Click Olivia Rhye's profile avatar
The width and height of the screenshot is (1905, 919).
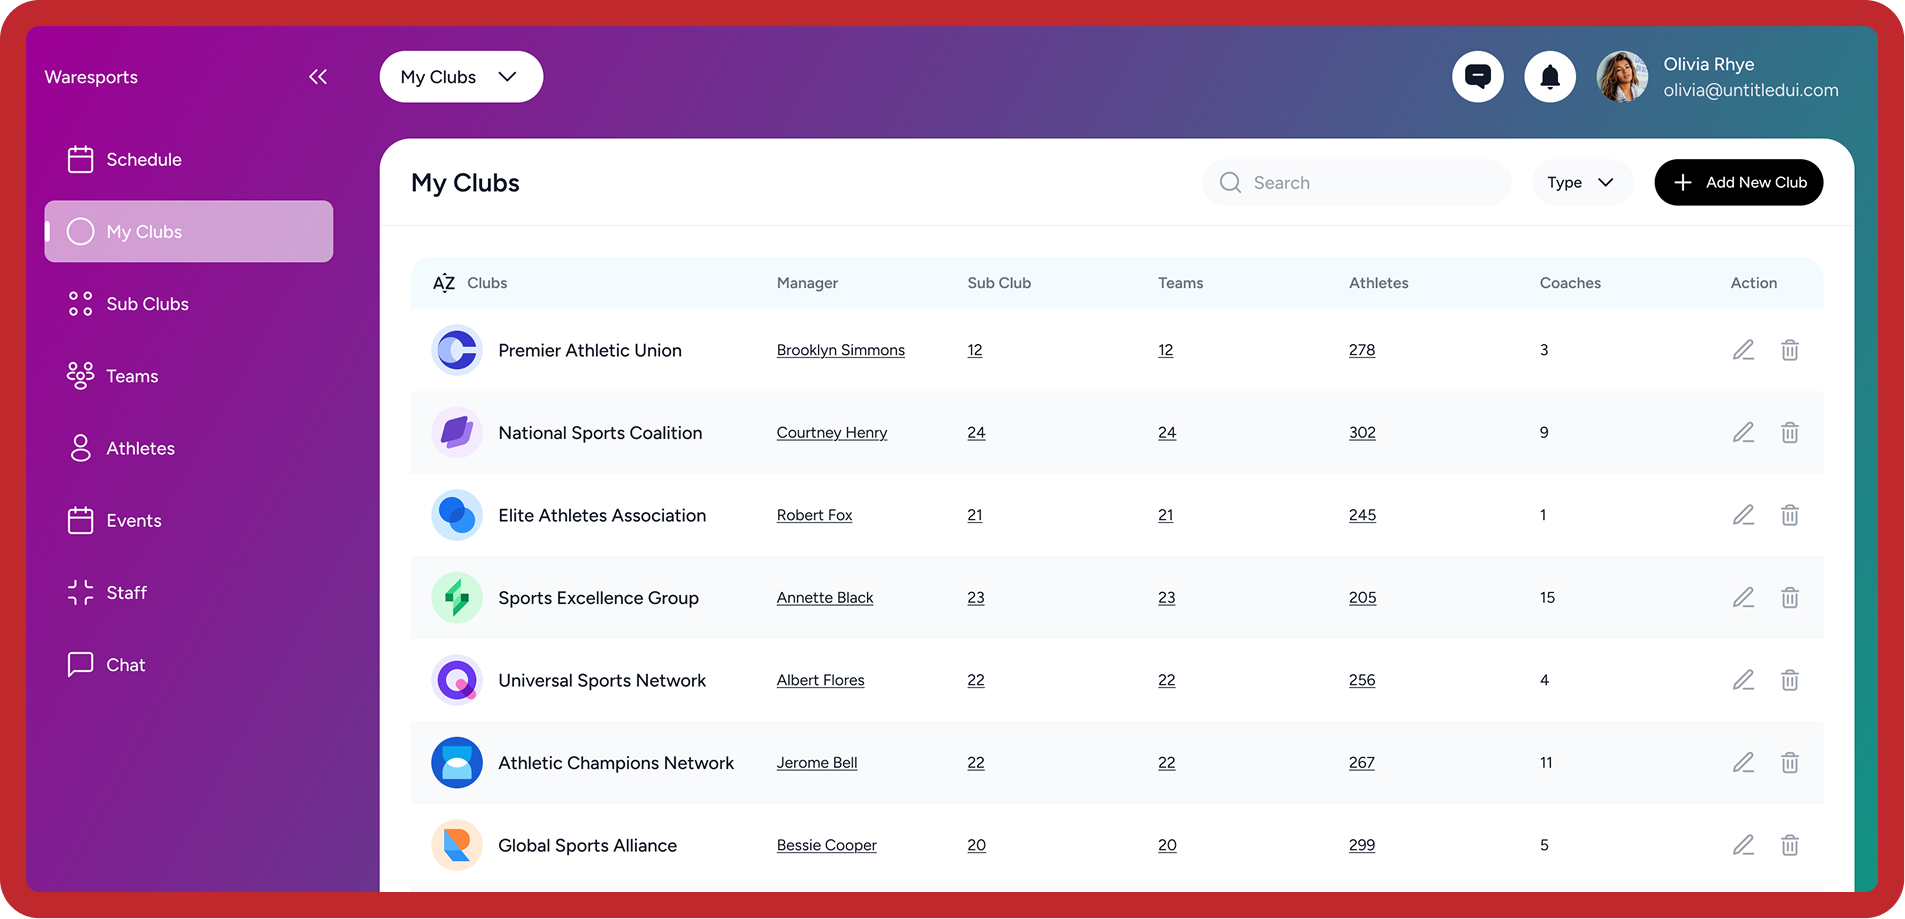click(1622, 77)
